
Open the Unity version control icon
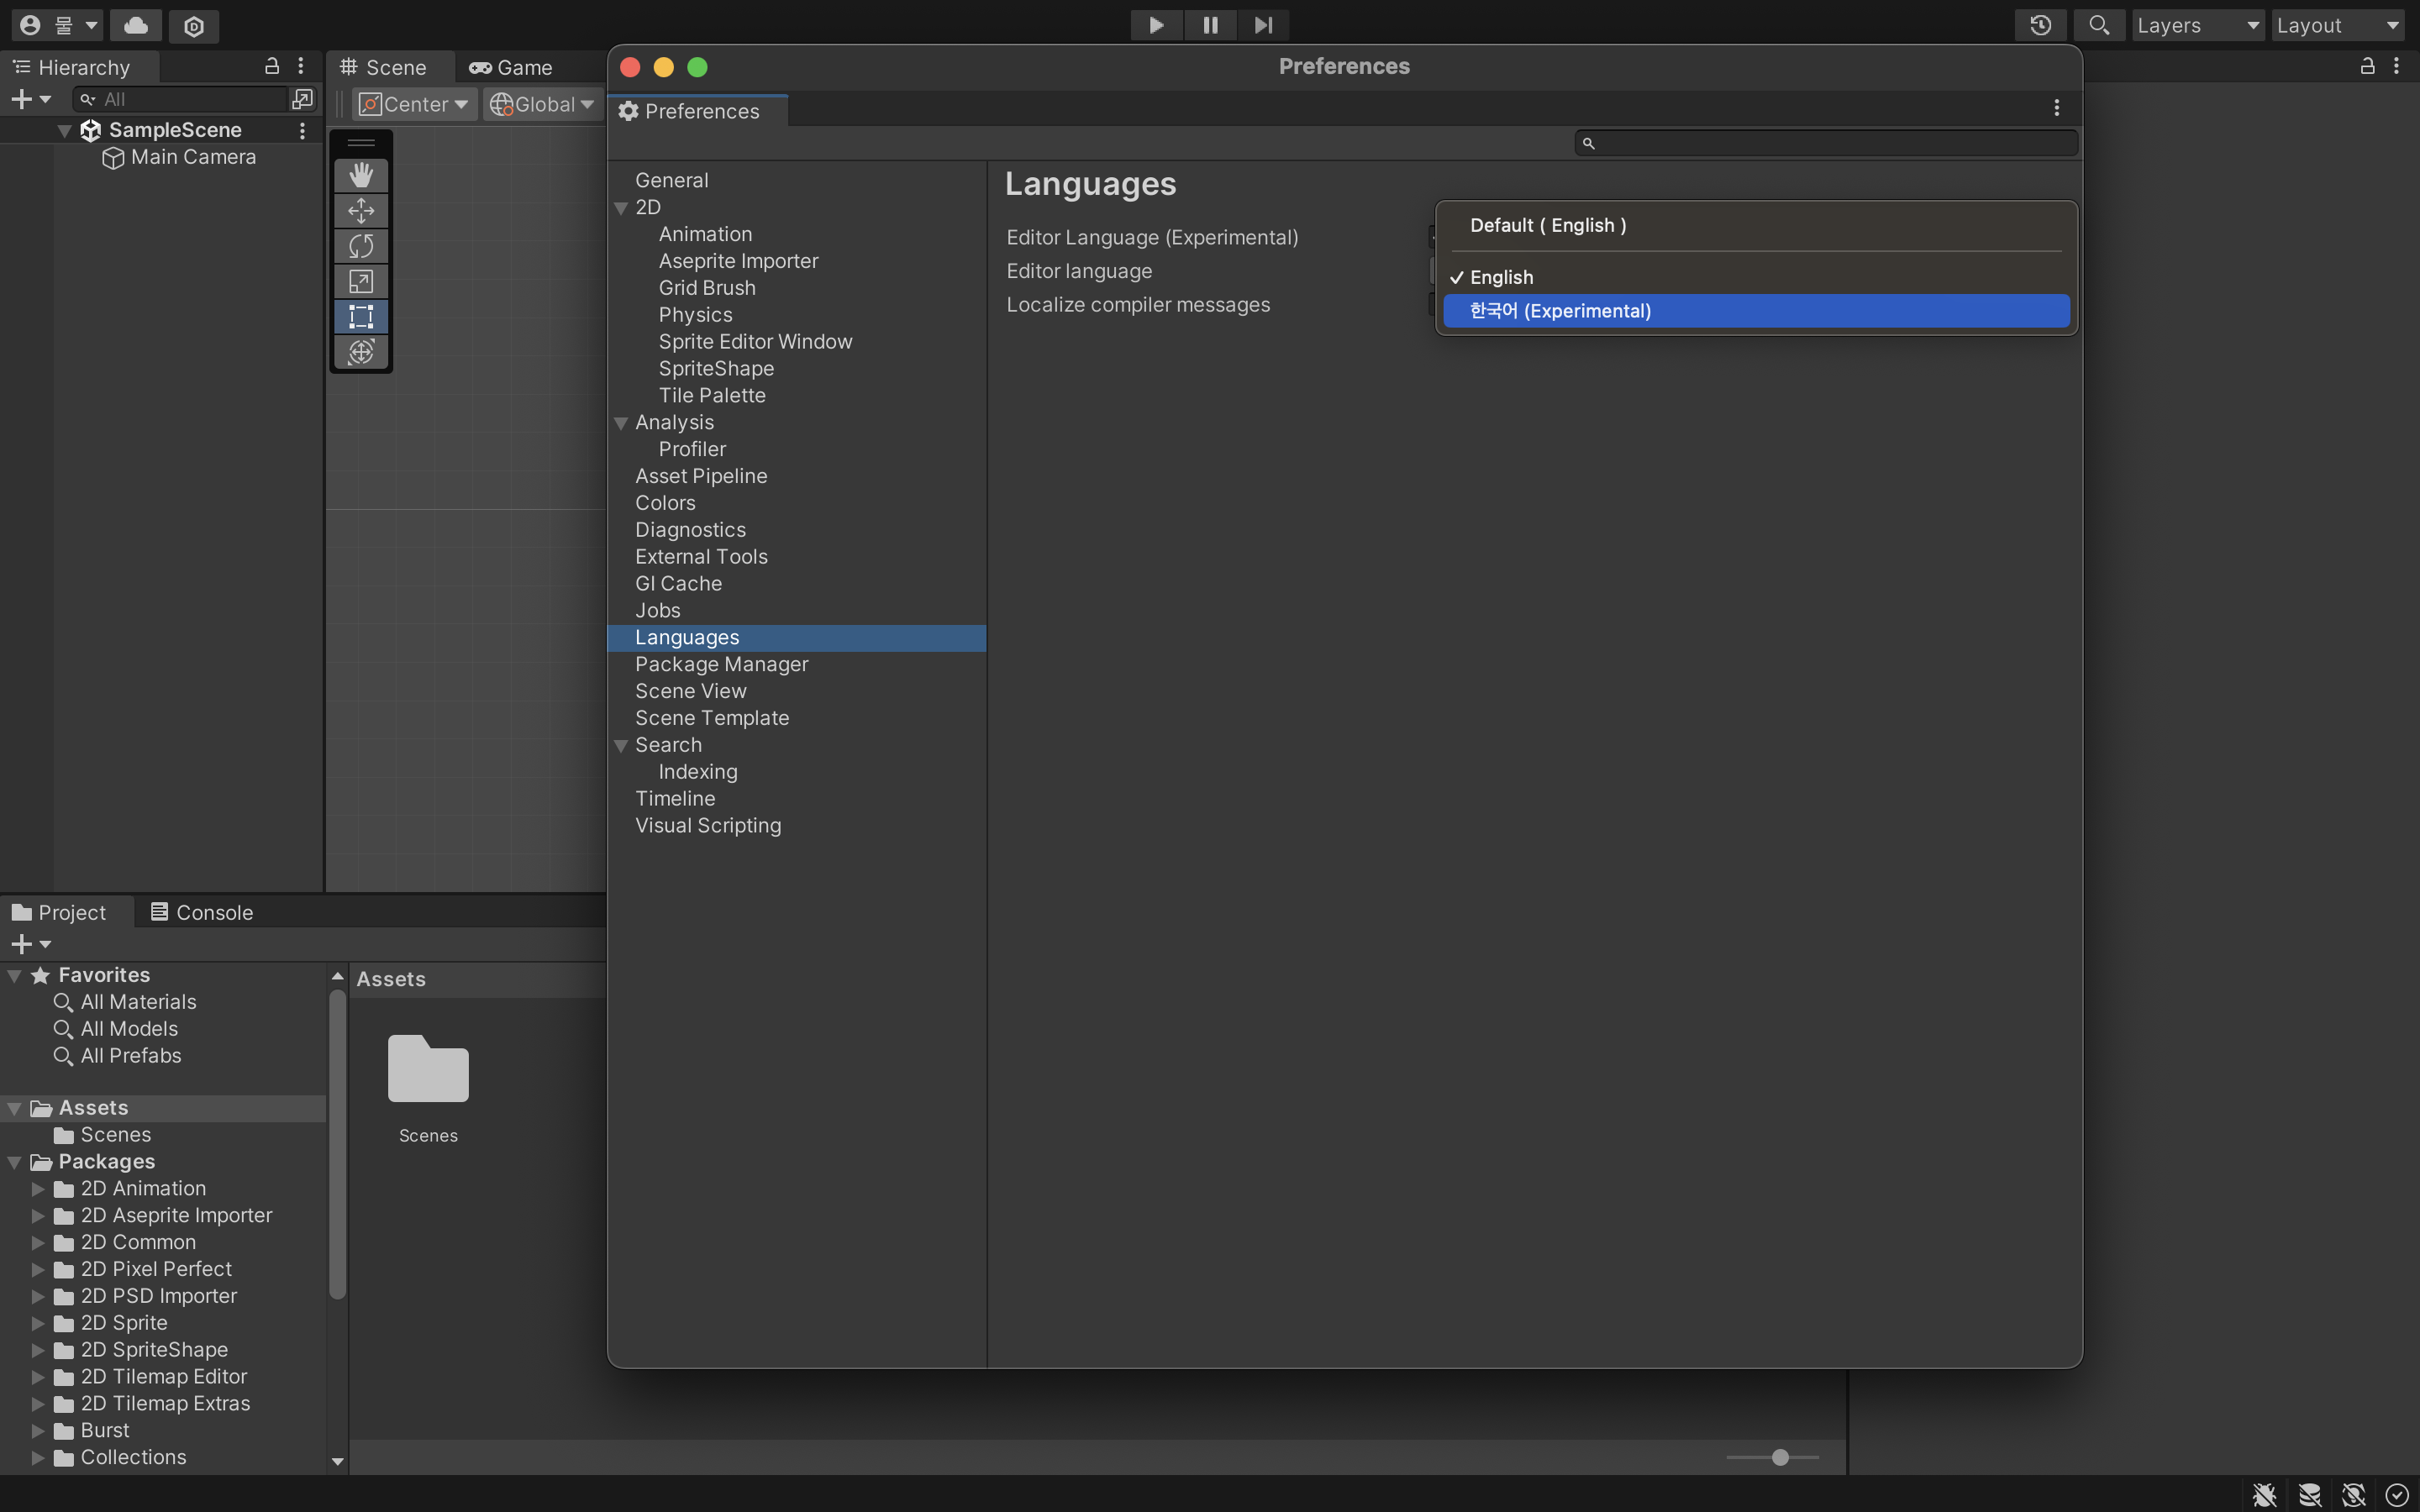[x=194, y=26]
